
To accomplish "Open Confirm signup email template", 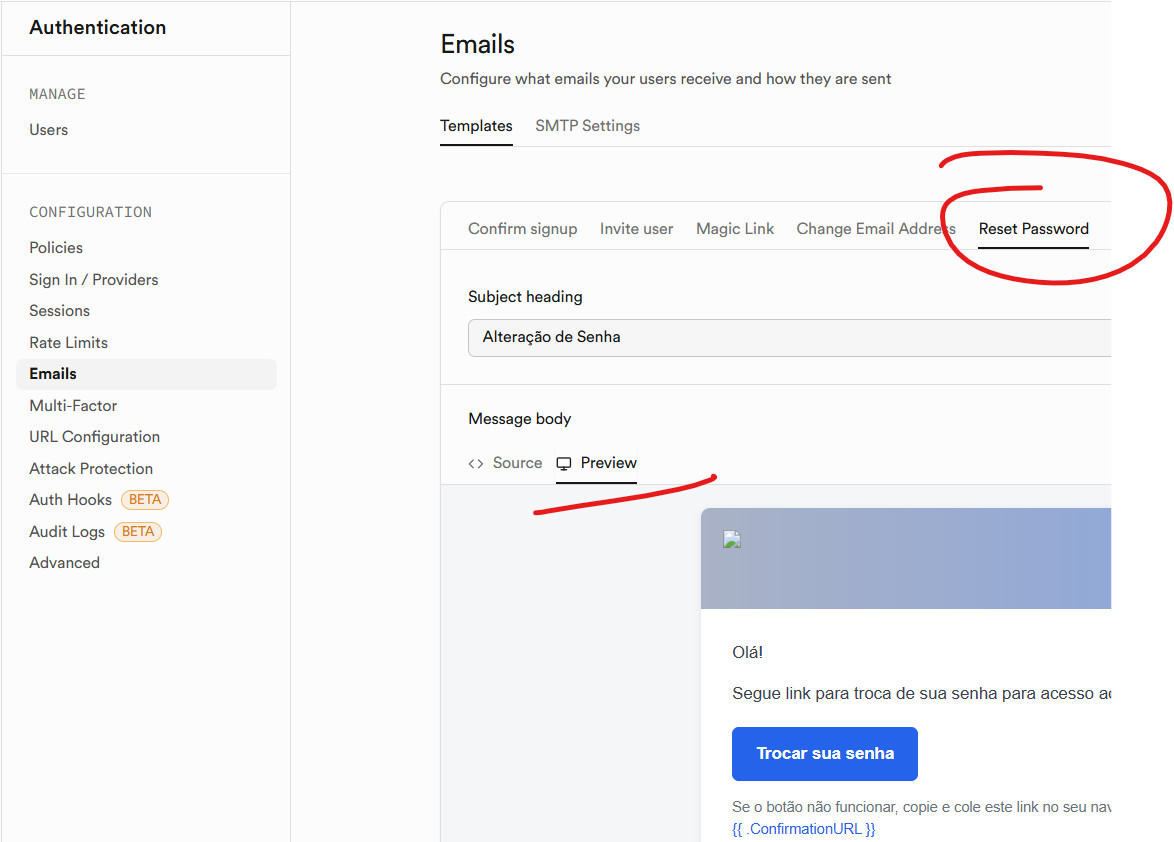I will 522,229.
